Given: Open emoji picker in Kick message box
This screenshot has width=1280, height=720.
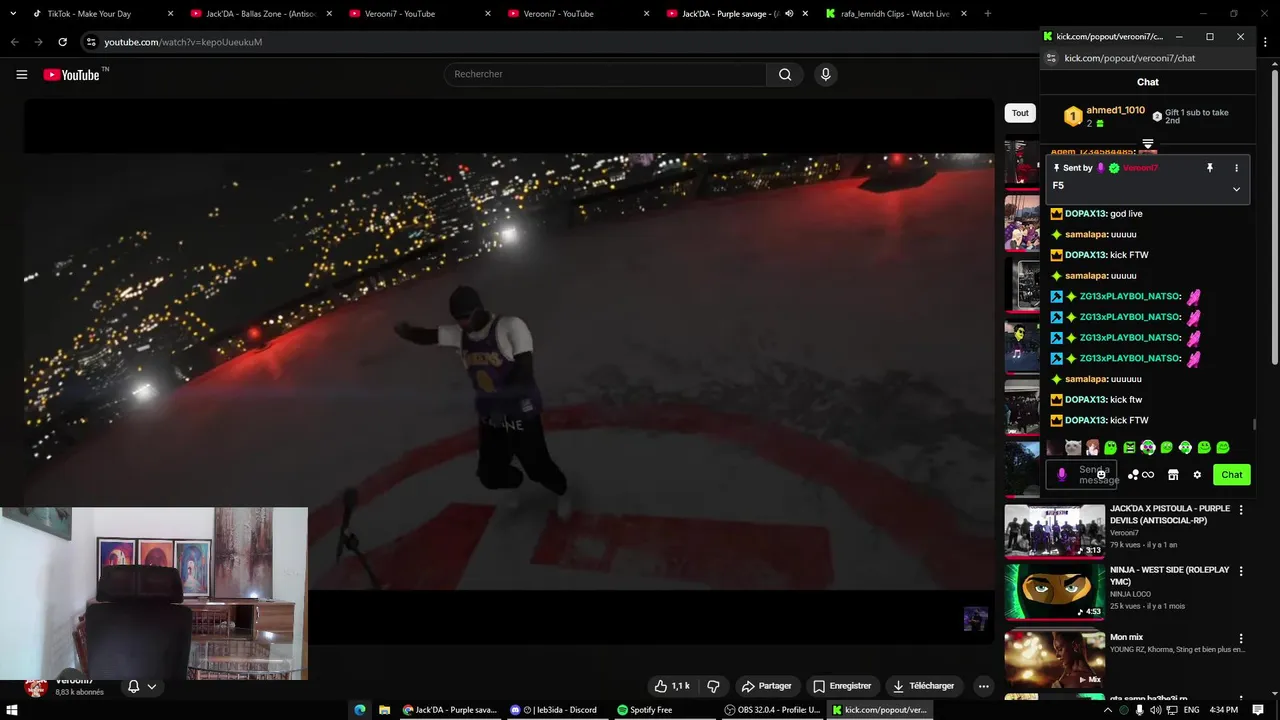Looking at the screenshot, I should pos(1101,475).
